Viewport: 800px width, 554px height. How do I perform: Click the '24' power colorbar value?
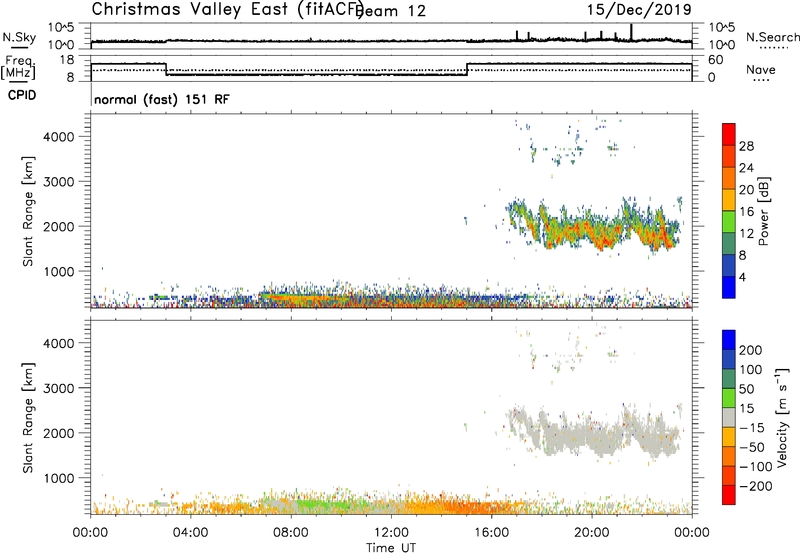pos(746,168)
